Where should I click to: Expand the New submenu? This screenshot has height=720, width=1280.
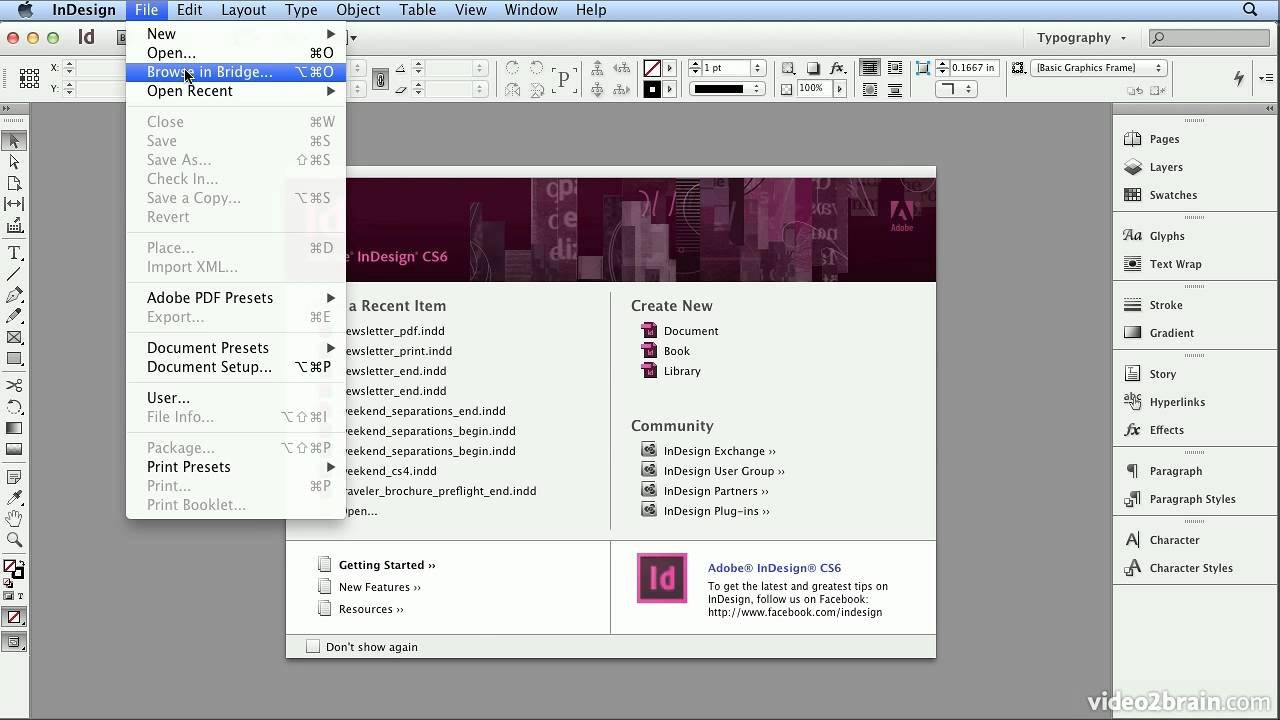click(x=235, y=34)
